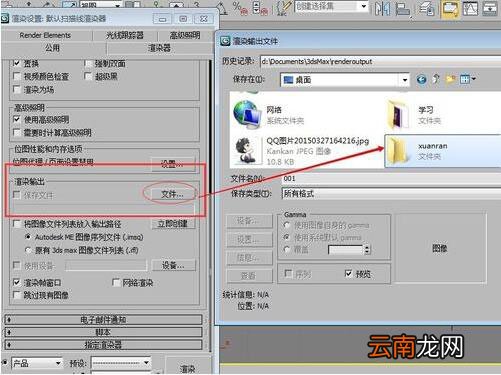Click the 立即创建 button
Image resolution: width=501 pixels, height=375 pixels.
pyautogui.click(x=172, y=224)
